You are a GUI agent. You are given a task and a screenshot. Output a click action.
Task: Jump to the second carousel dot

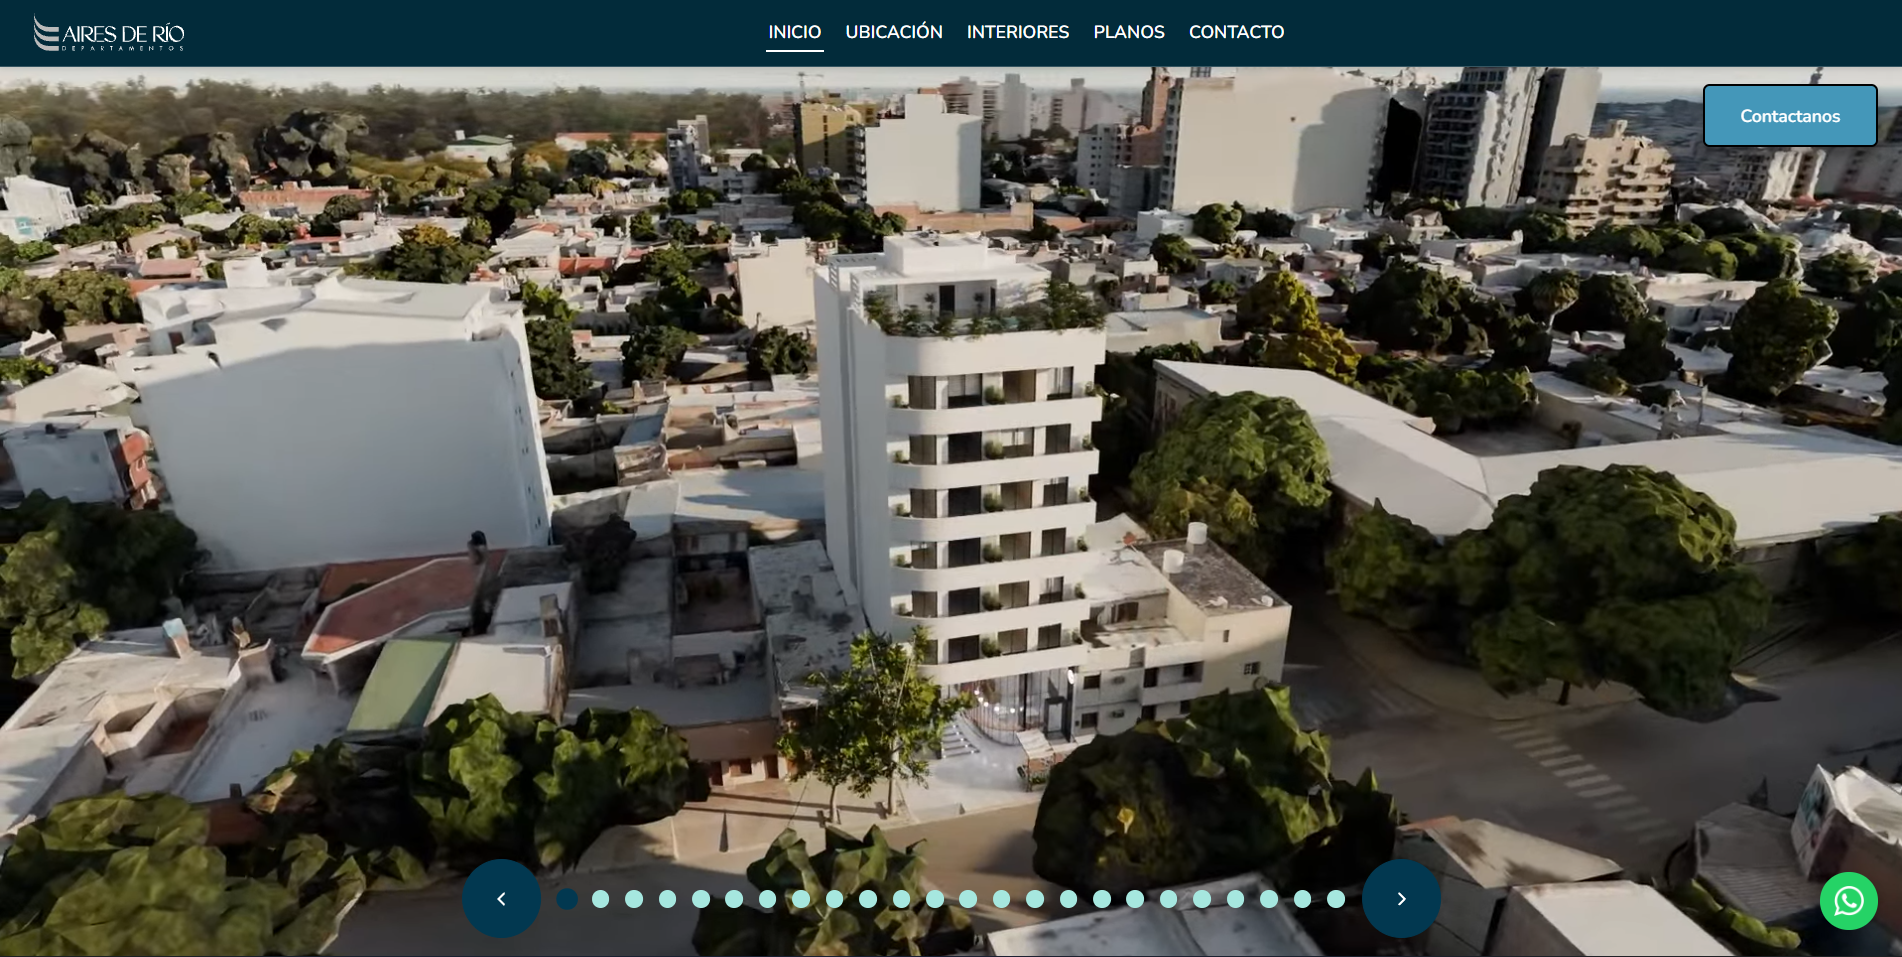tap(601, 899)
